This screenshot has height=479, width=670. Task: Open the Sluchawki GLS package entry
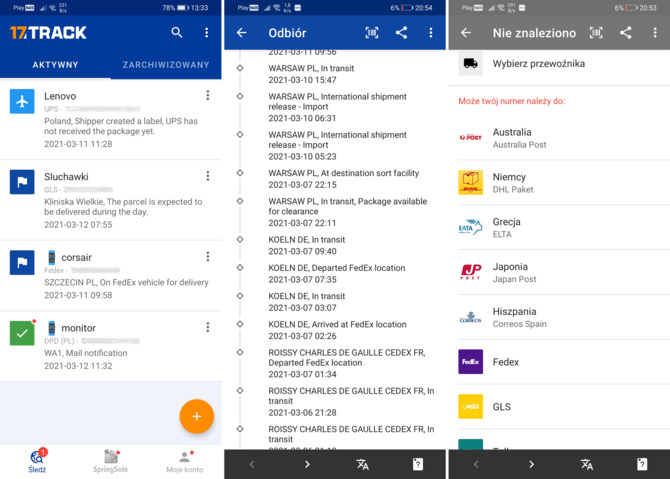coord(111,200)
